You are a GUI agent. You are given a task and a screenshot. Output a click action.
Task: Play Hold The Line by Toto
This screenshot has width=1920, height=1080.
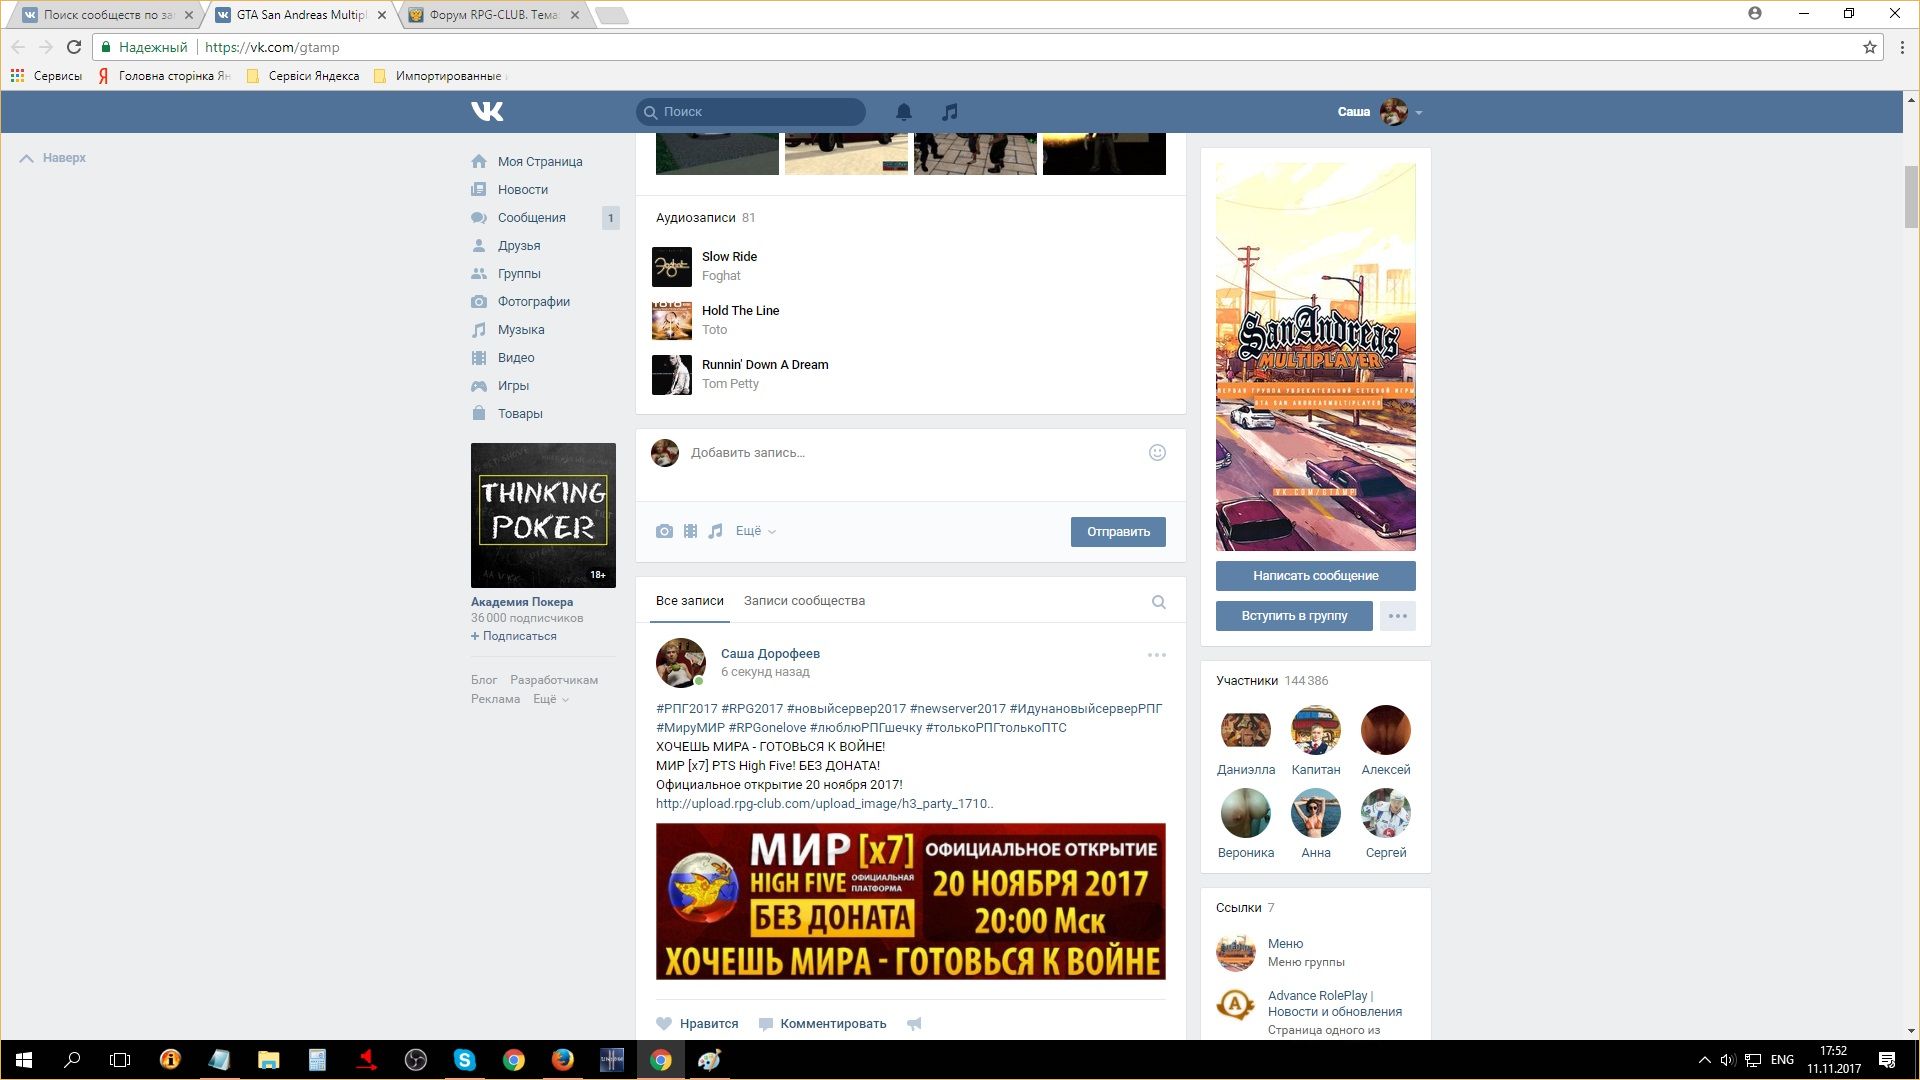coord(672,321)
